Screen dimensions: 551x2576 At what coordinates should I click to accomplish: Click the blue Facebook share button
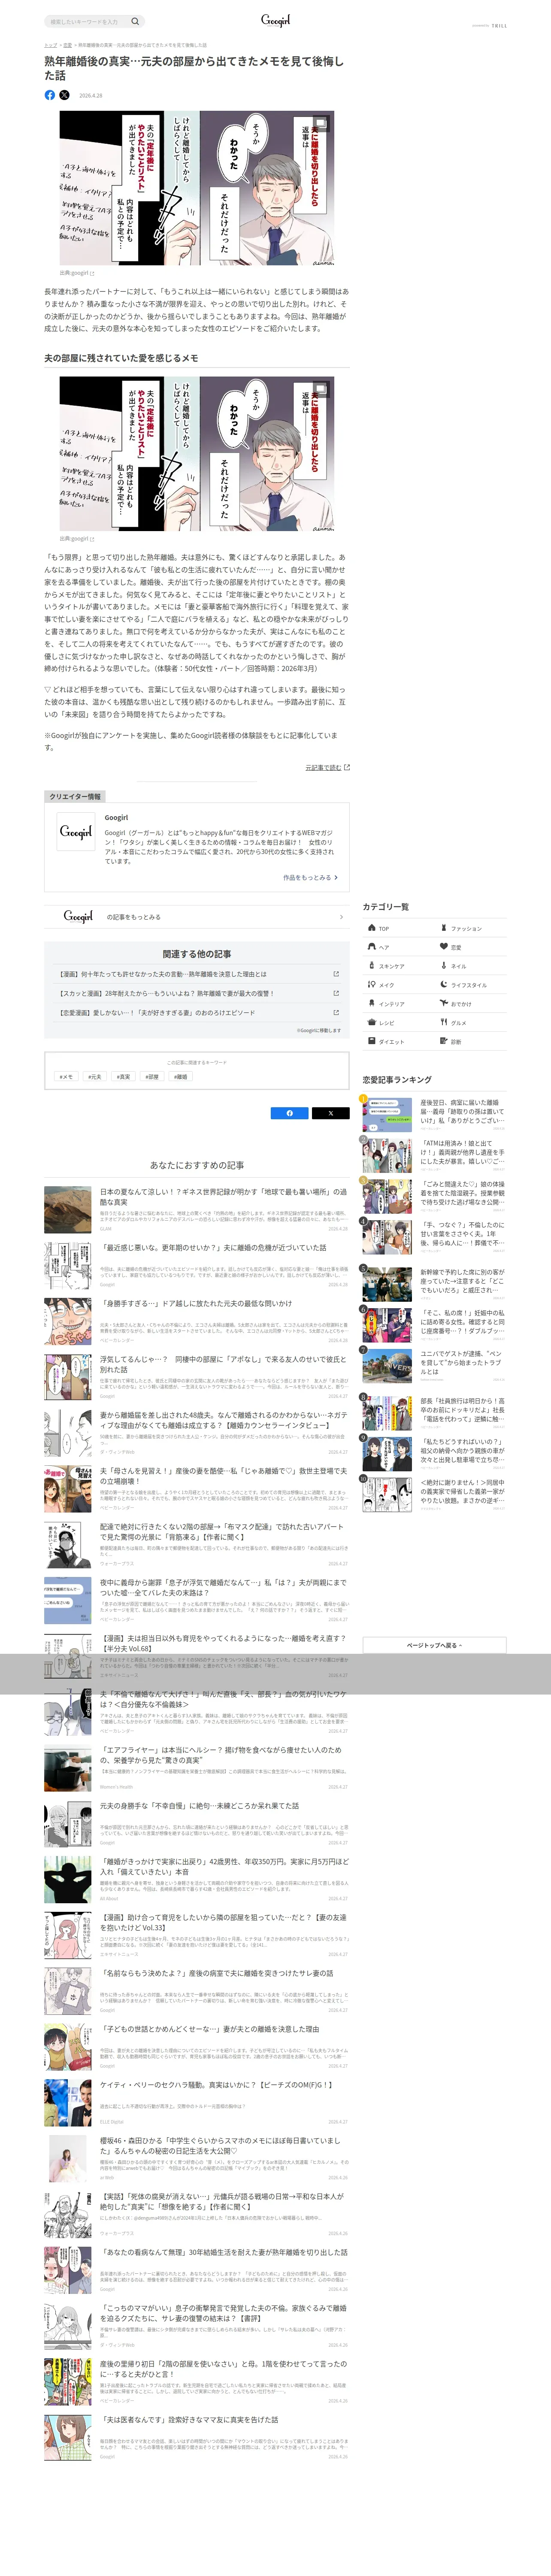click(x=290, y=1113)
